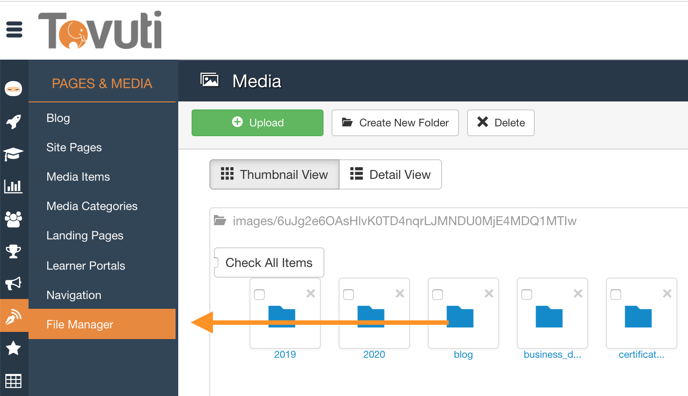Screen dimensions: 688x396
Task: Click the green Upload button
Action: [258, 122]
